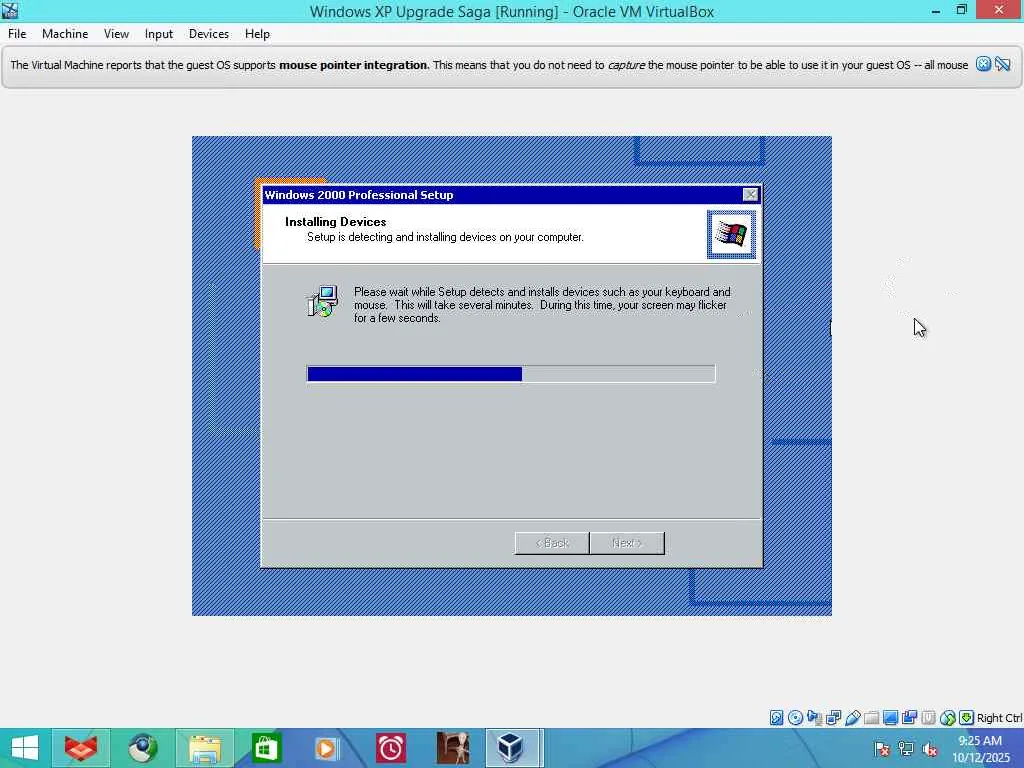Click the display status indicator icon
1024x768 pixels.
[890, 718]
